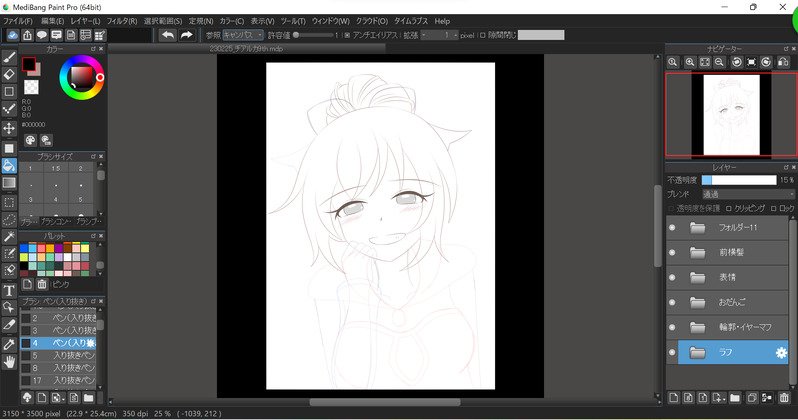Enable the クリッピング checkbox
Viewport: 798px width, 420px height.
(729, 209)
